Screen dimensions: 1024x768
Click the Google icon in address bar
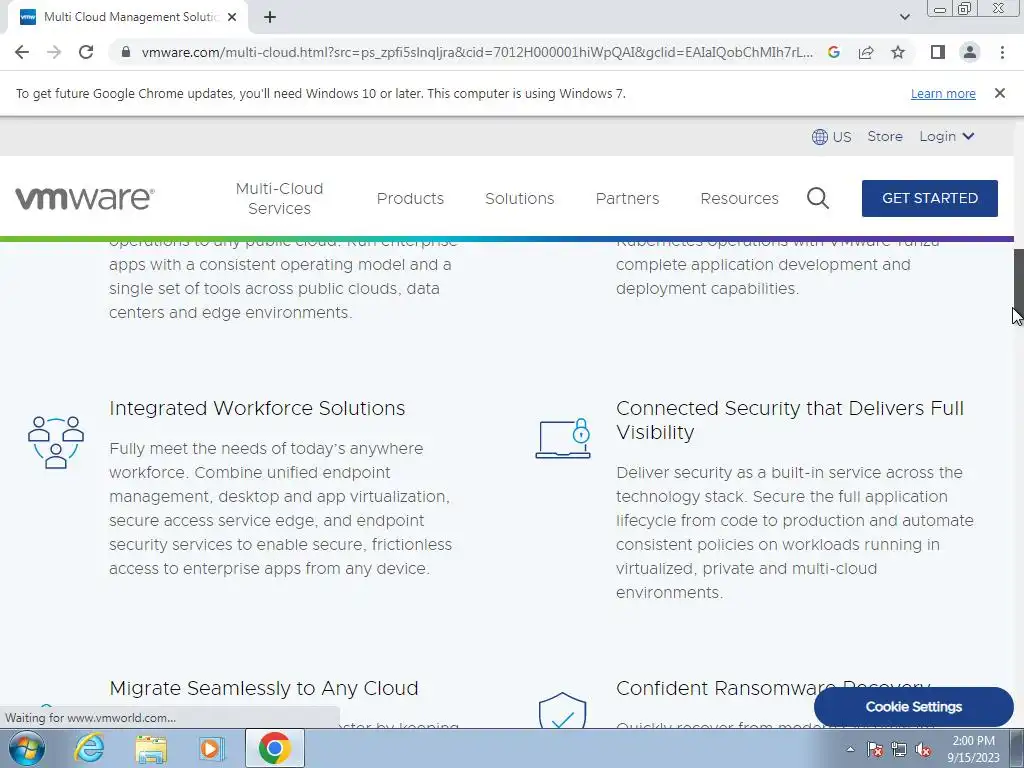[x=833, y=52]
